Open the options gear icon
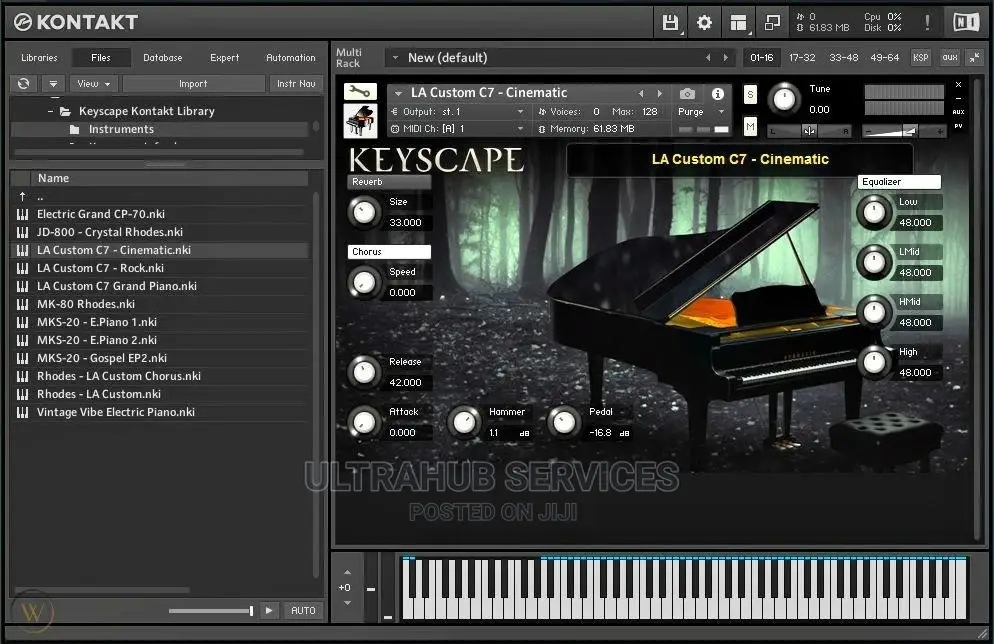The height and width of the screenshot is (644, 994). tap(704, 23)
